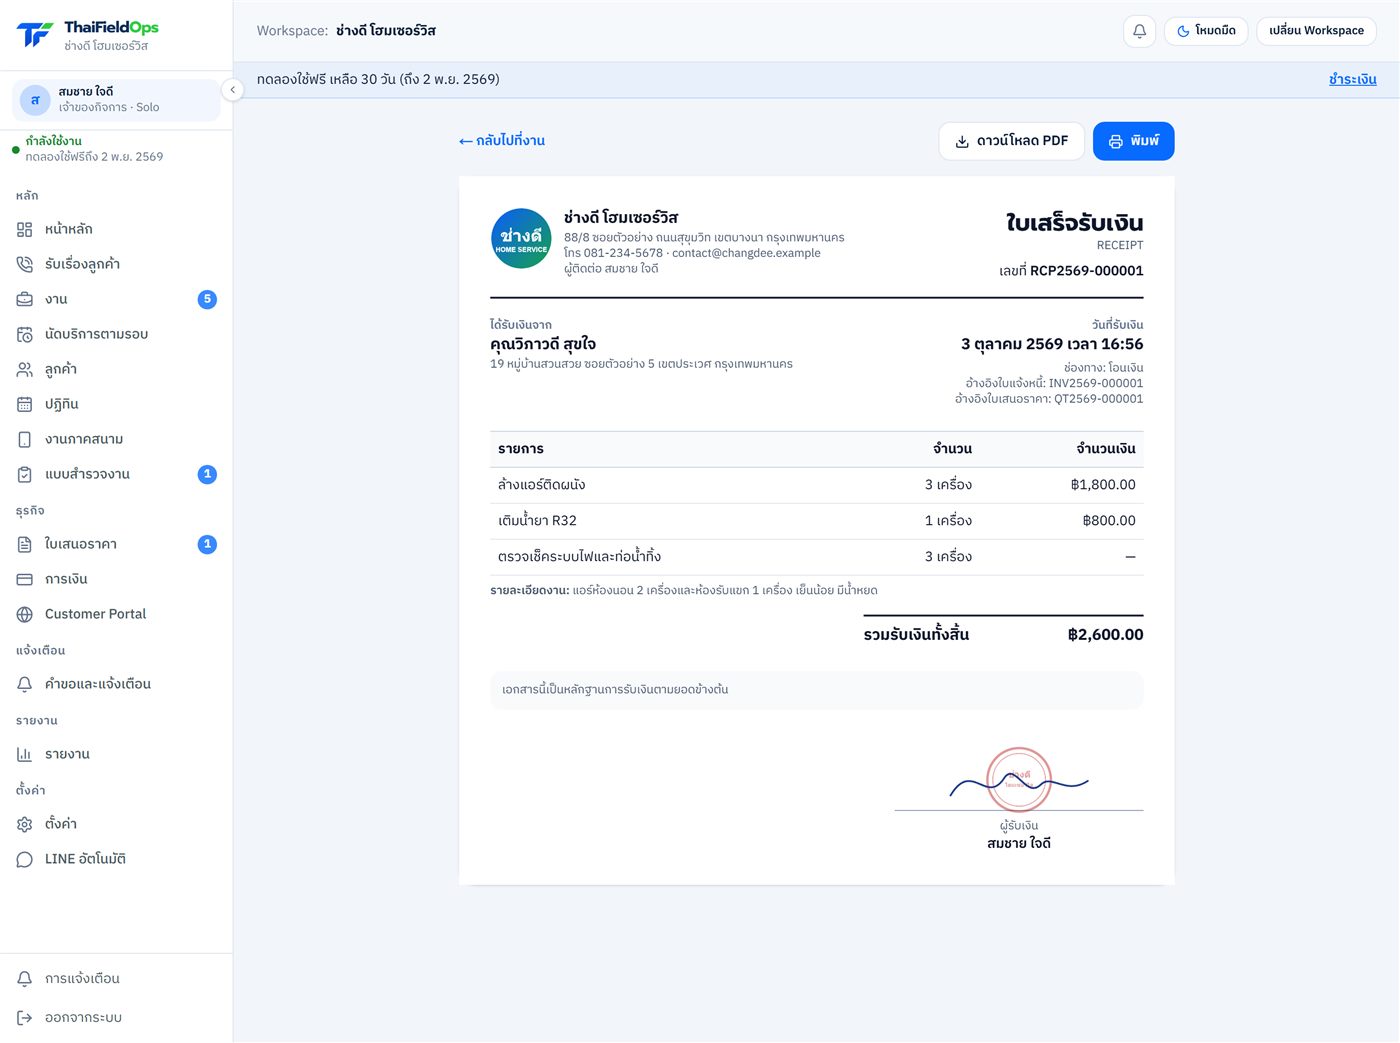The height and width of the screenshot is (1043, 1400).
Task: Click the เติมน้ำยา R32 line item
Action: (x=816, y=521)
